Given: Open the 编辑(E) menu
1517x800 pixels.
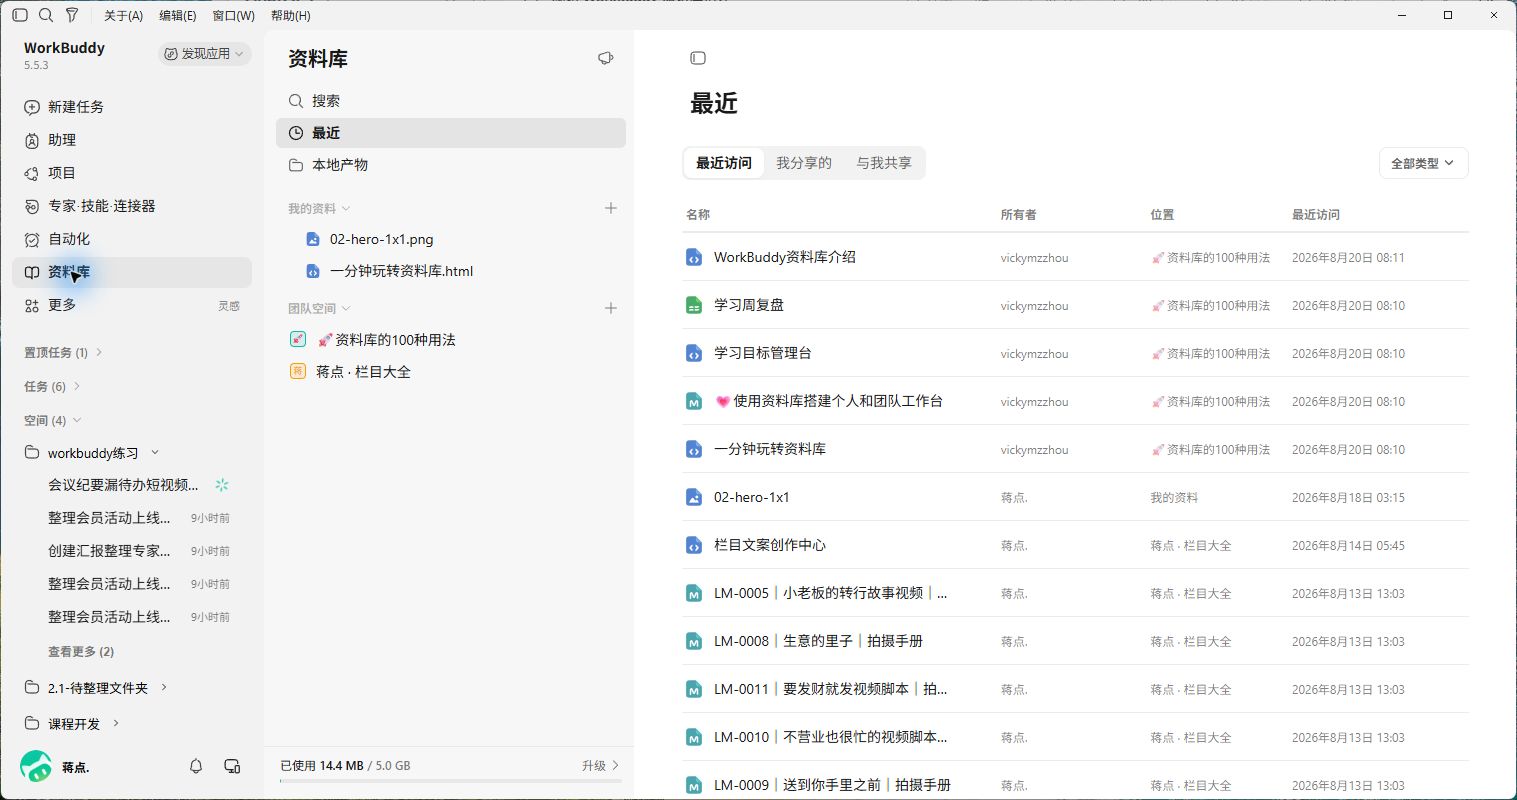Looking at the screenshot, I should (x=178, y=15).
